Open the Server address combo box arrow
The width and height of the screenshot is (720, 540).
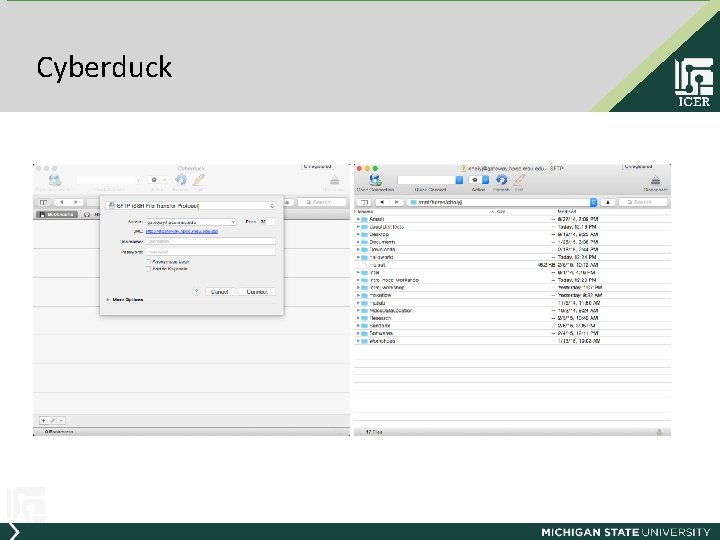click(233, 222)
